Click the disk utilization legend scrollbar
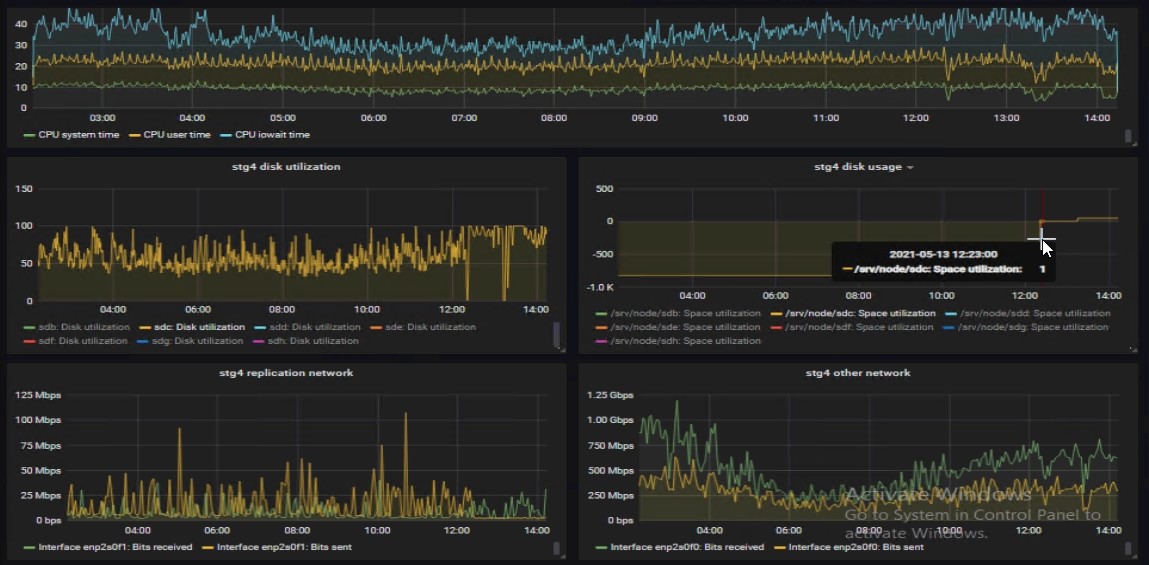Screen dimensions: 1149x565 [x=556, y=334]
